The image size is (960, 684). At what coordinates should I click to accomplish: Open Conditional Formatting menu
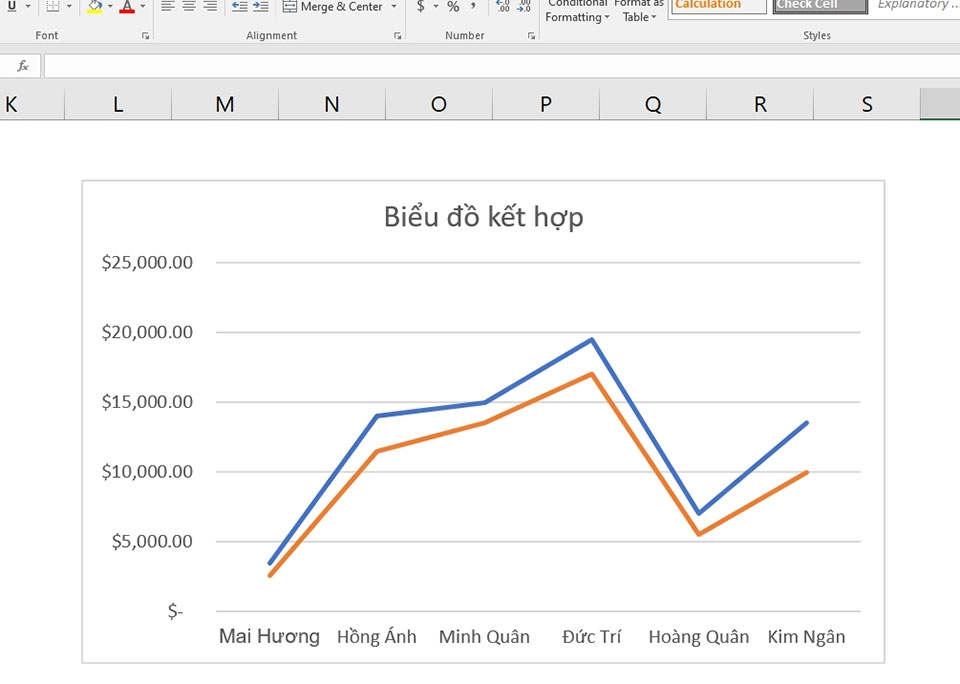pyautogui.click(x=577, y=11)
